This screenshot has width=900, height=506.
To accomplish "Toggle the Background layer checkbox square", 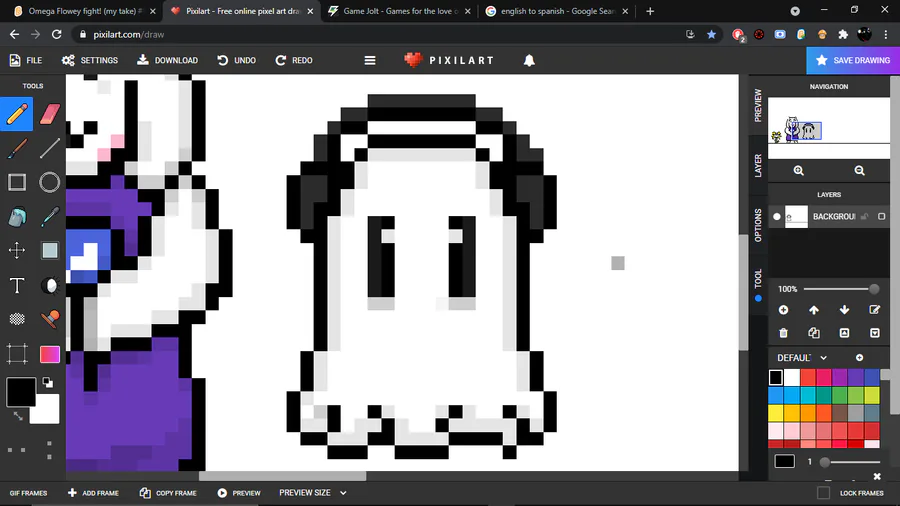I will tap(882, 216).
